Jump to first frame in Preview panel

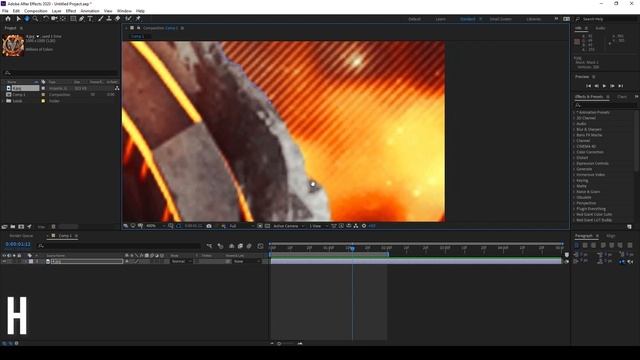pos(588,86)
